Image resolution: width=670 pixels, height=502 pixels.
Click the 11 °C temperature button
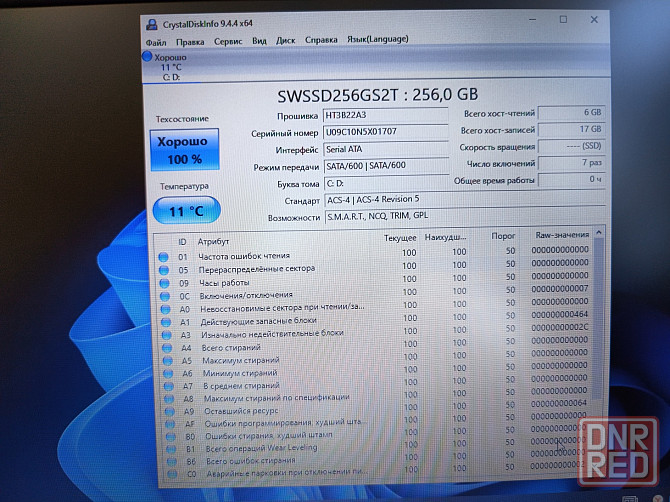click(x=185, y=211)
